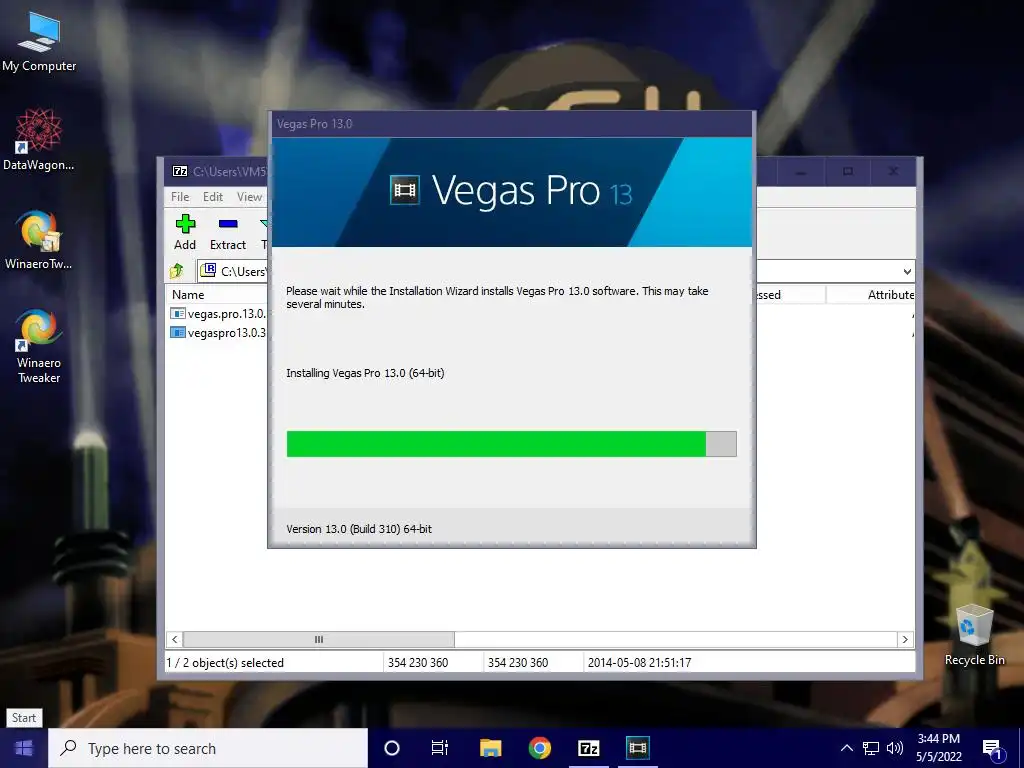
Task: Open the DataWagon desktop shortcut
Action: [x=39, y=140]
